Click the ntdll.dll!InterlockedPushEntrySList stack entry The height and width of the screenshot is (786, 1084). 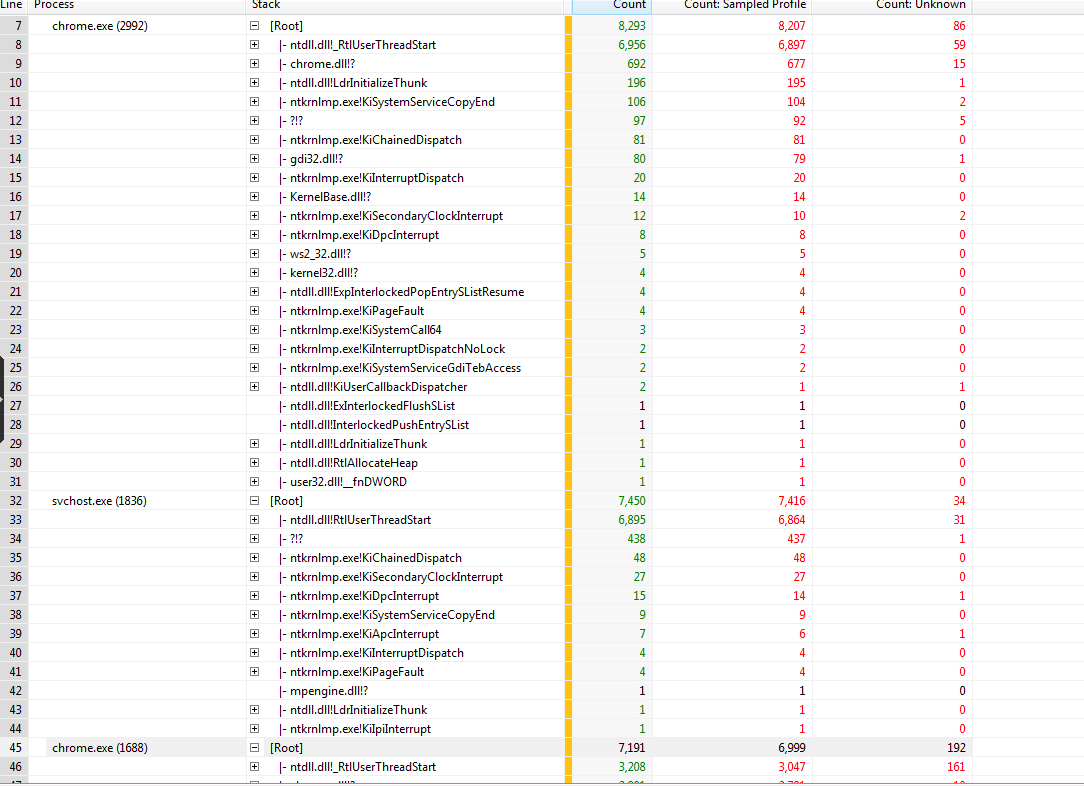[379, 425]
